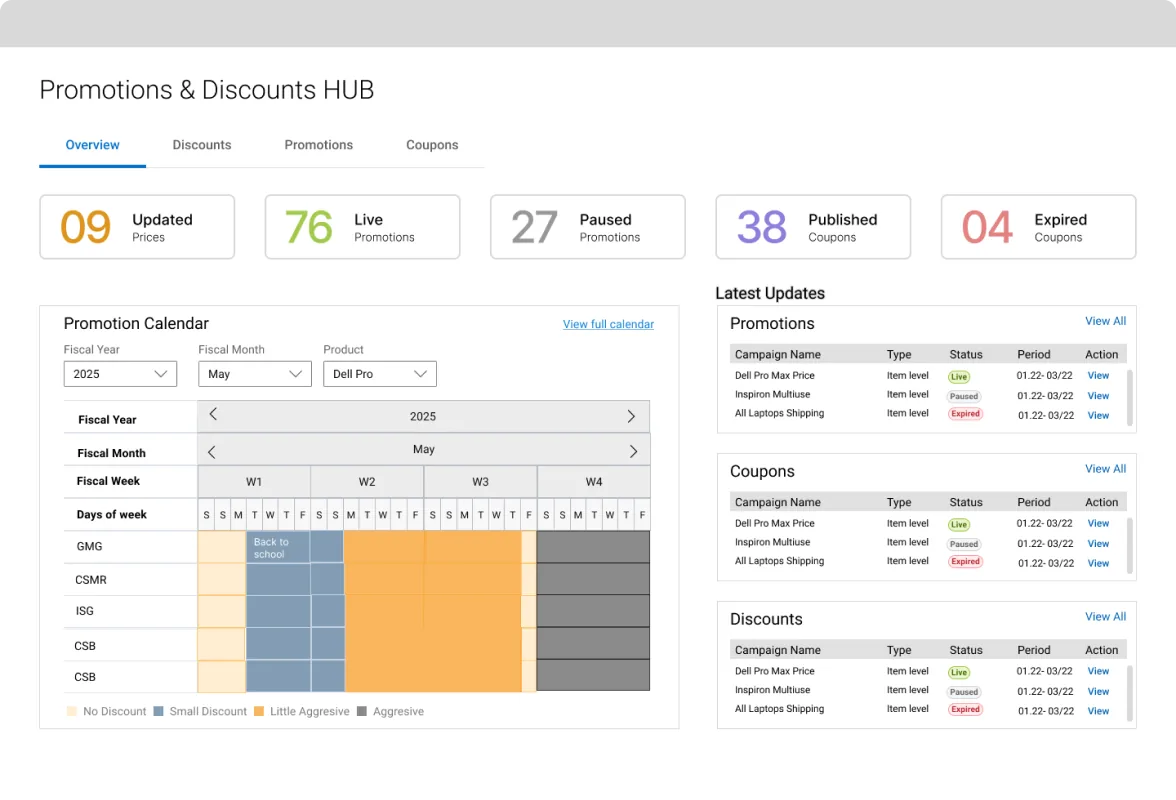This screenshot has height=800, width=1176.
Task: Select the W3 fiscal week header
Action: pyautogui.click(x=480, y=481)
